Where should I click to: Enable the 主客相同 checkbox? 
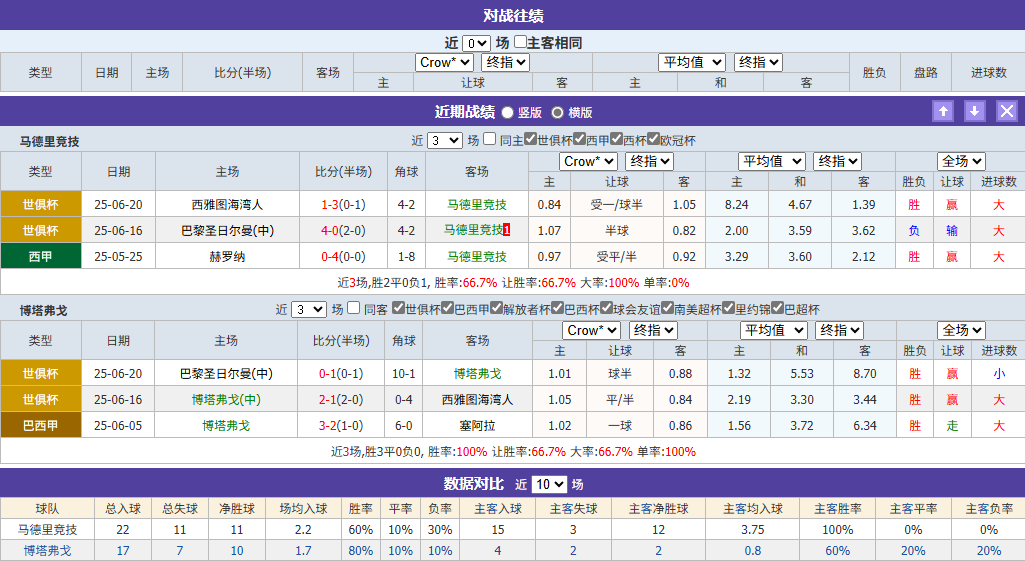pos(520,43)
